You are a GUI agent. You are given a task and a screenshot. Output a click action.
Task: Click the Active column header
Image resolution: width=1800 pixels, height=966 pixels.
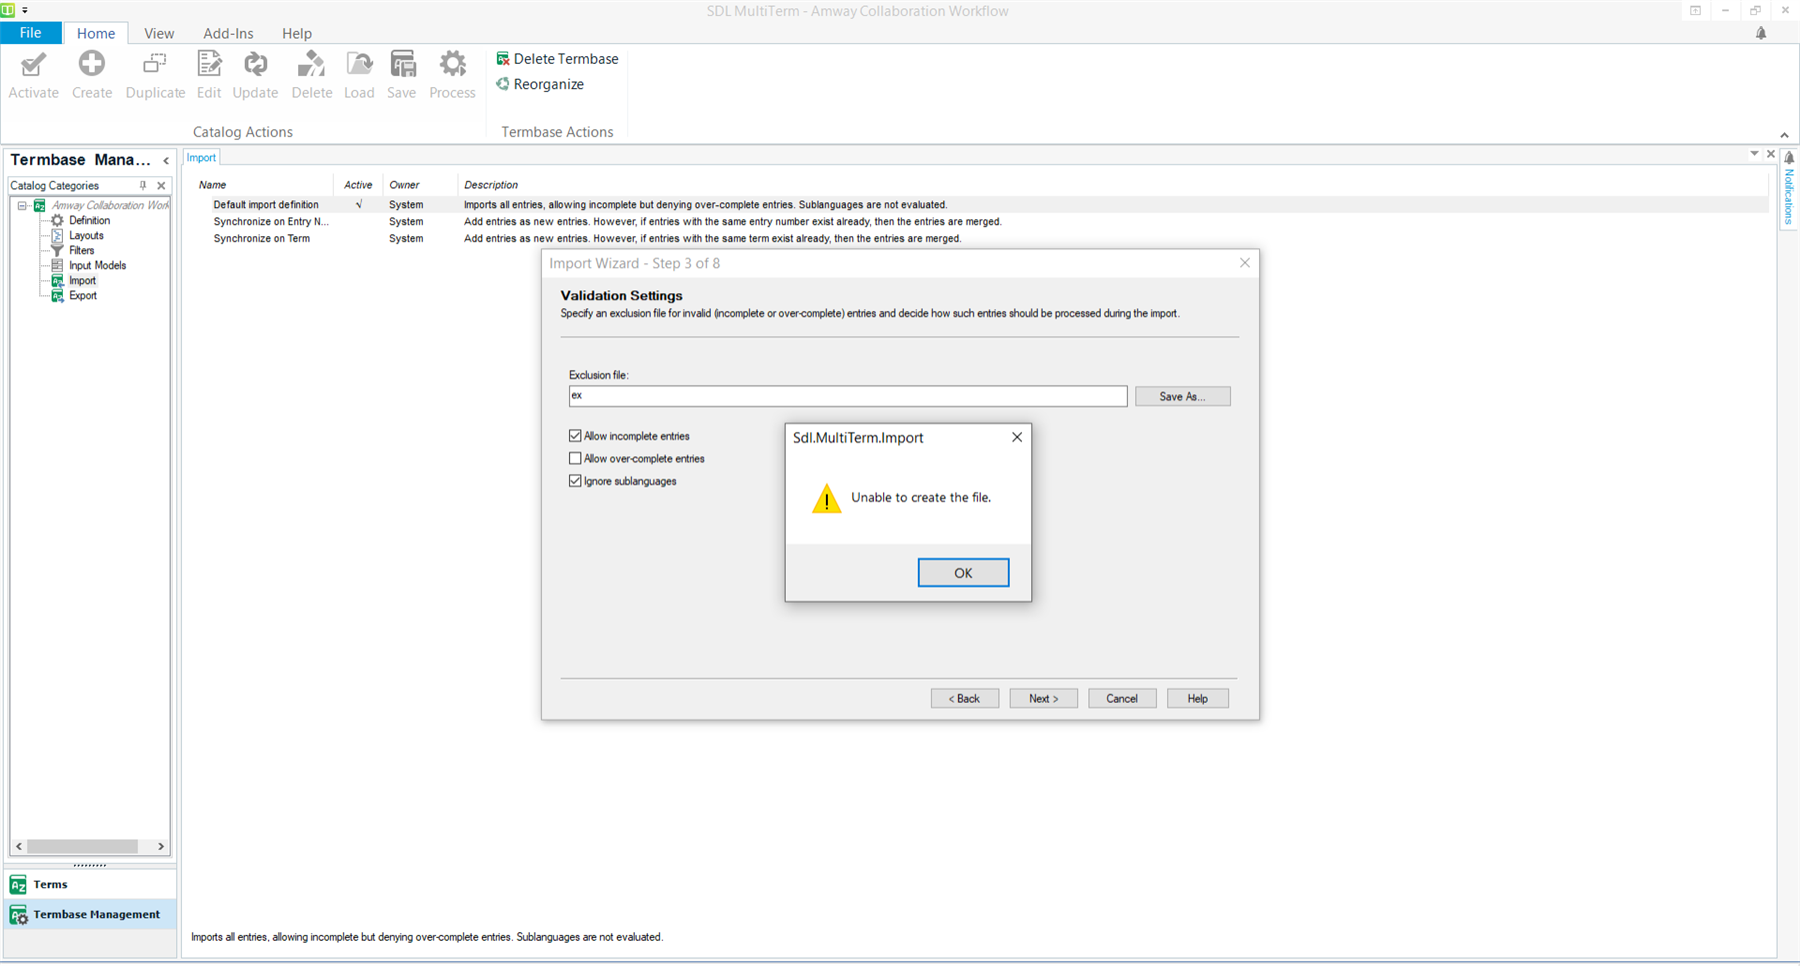click(358, 185)
